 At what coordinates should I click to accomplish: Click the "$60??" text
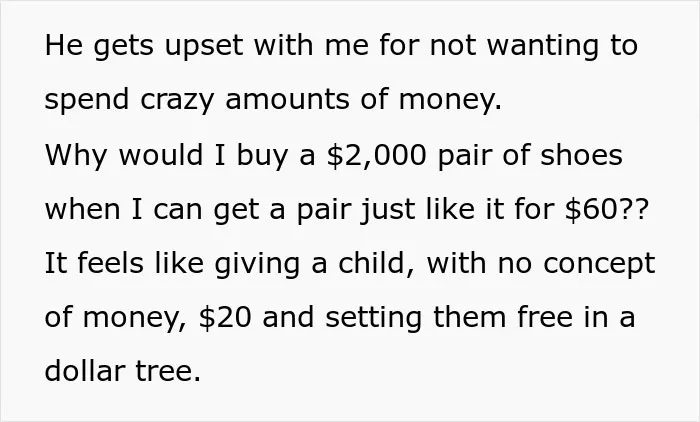[x=606, y=209]
